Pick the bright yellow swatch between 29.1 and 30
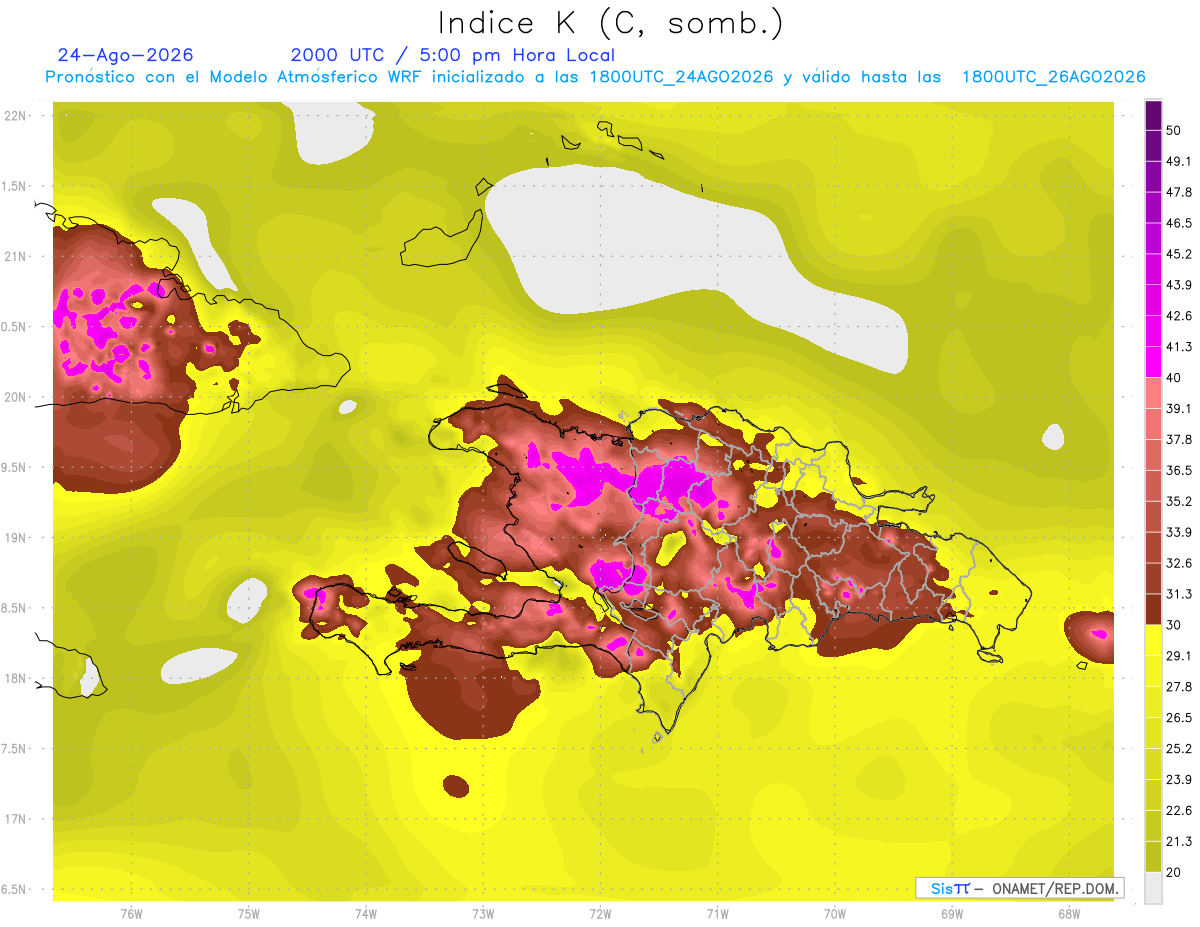1200x927 pixels. click(x=1153, y=640)
